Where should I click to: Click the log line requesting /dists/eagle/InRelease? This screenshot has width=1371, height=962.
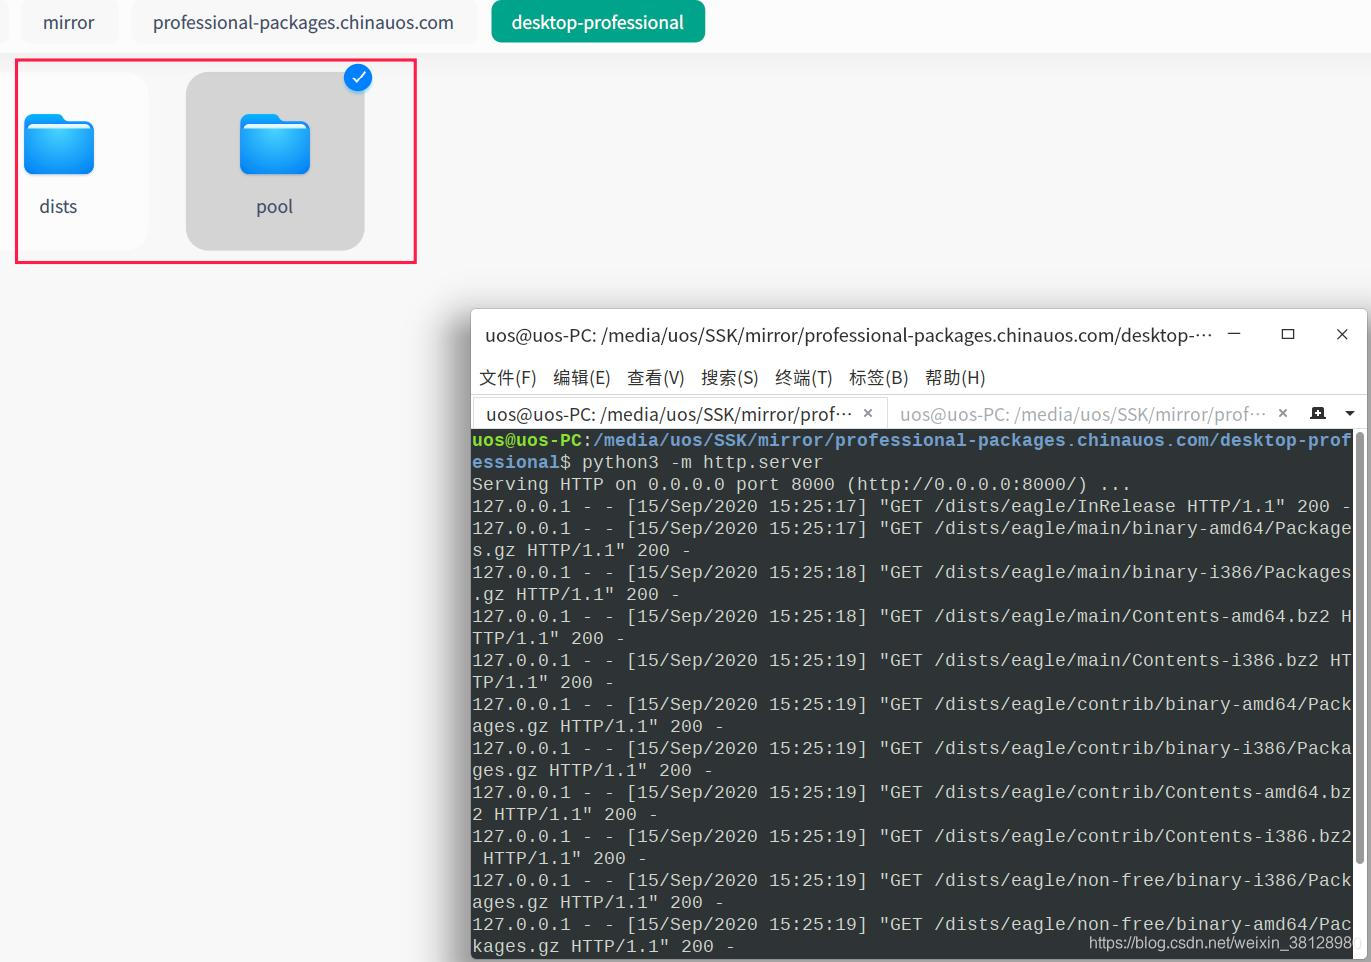(912, 506)
